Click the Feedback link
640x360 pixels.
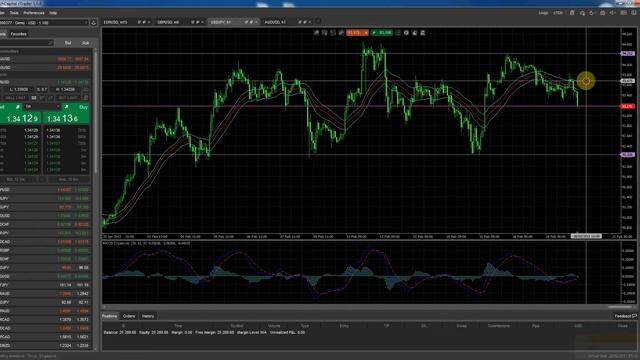click(x=625, y=316)
